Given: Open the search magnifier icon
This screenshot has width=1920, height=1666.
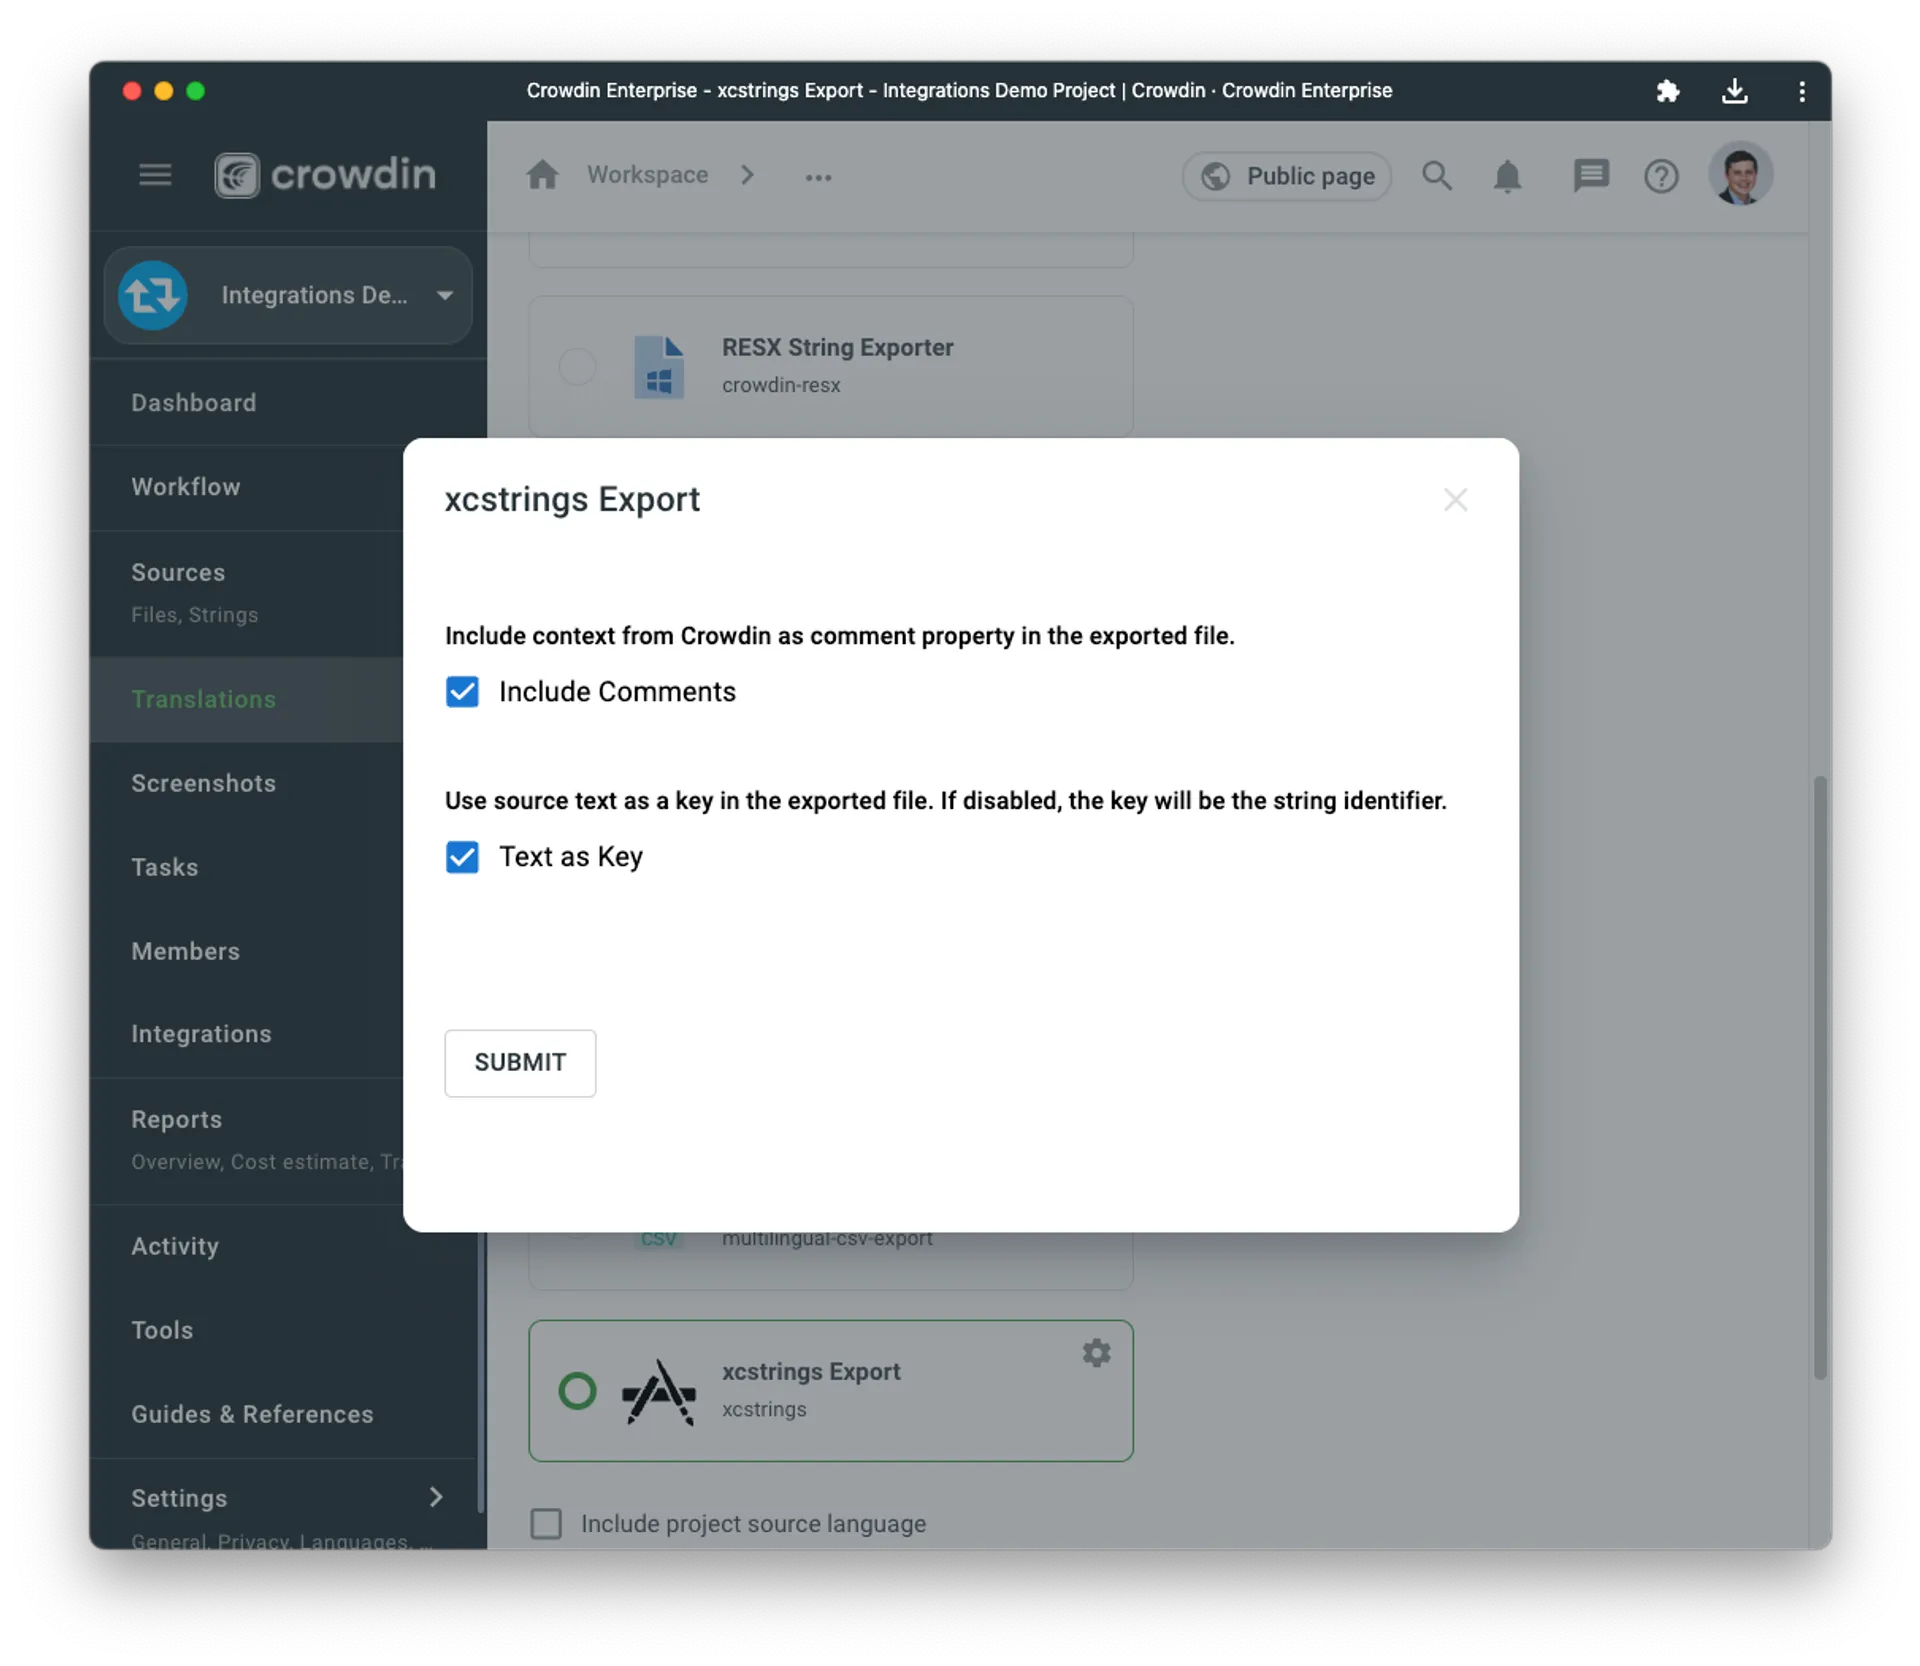Looking at the screenshot, I should coord(1437,176).
